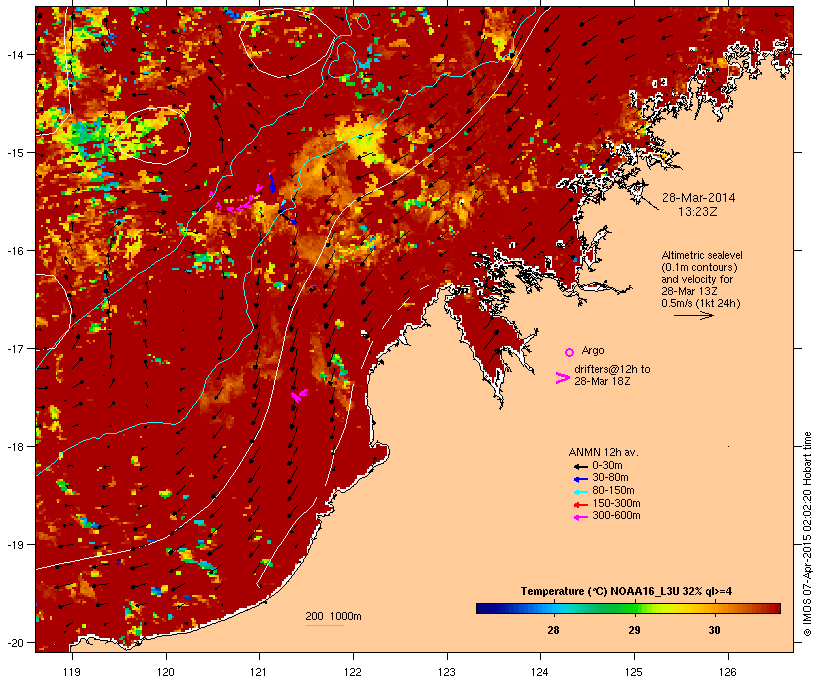Viewport: 820px width, 680px height.
Task: Click the '300-600m' depth label
Action: pyautogui.click(x=617, y=516)
